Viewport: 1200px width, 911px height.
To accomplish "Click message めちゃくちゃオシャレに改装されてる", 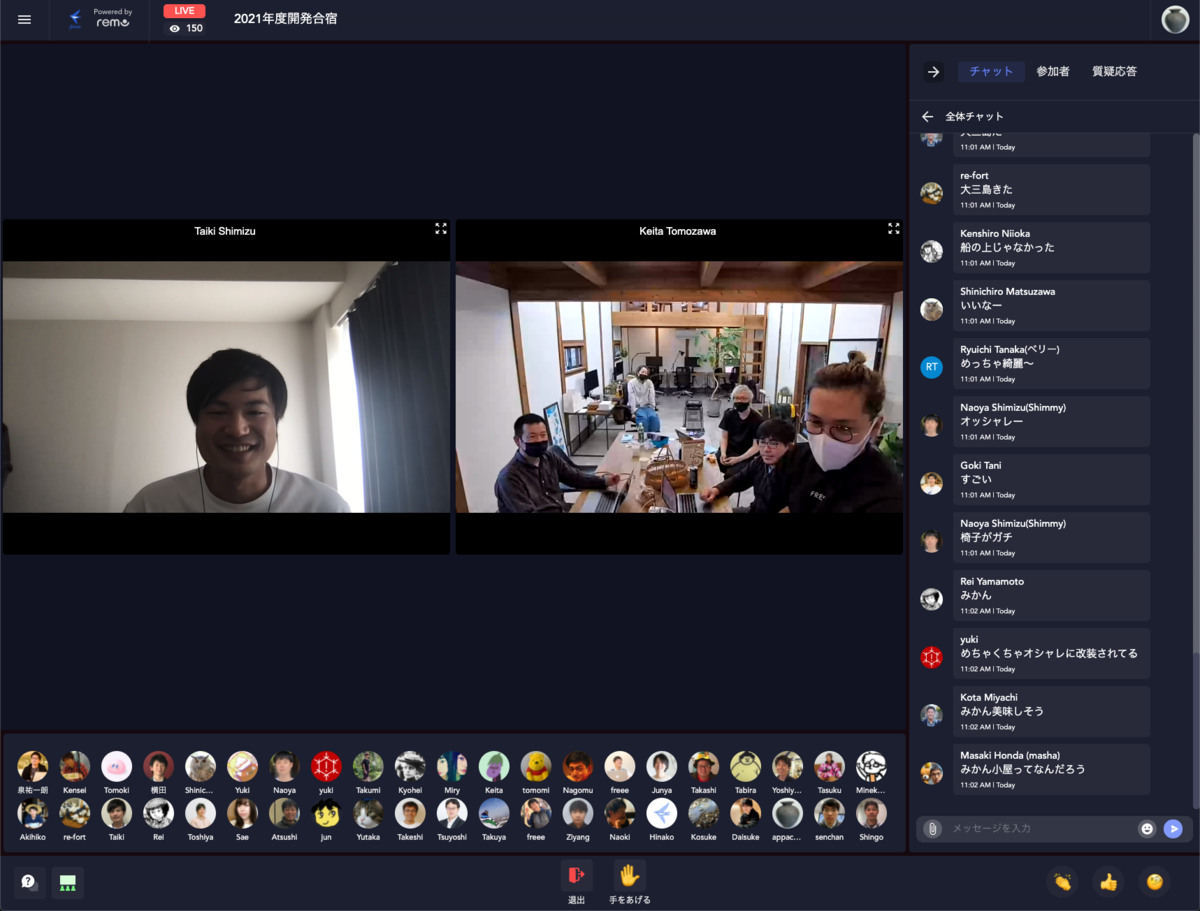I will [1049, 653].
